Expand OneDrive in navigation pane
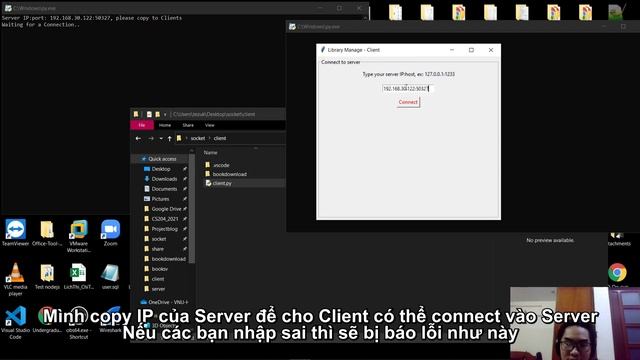Viewport: 640px width, 360px height. point(164,302)
